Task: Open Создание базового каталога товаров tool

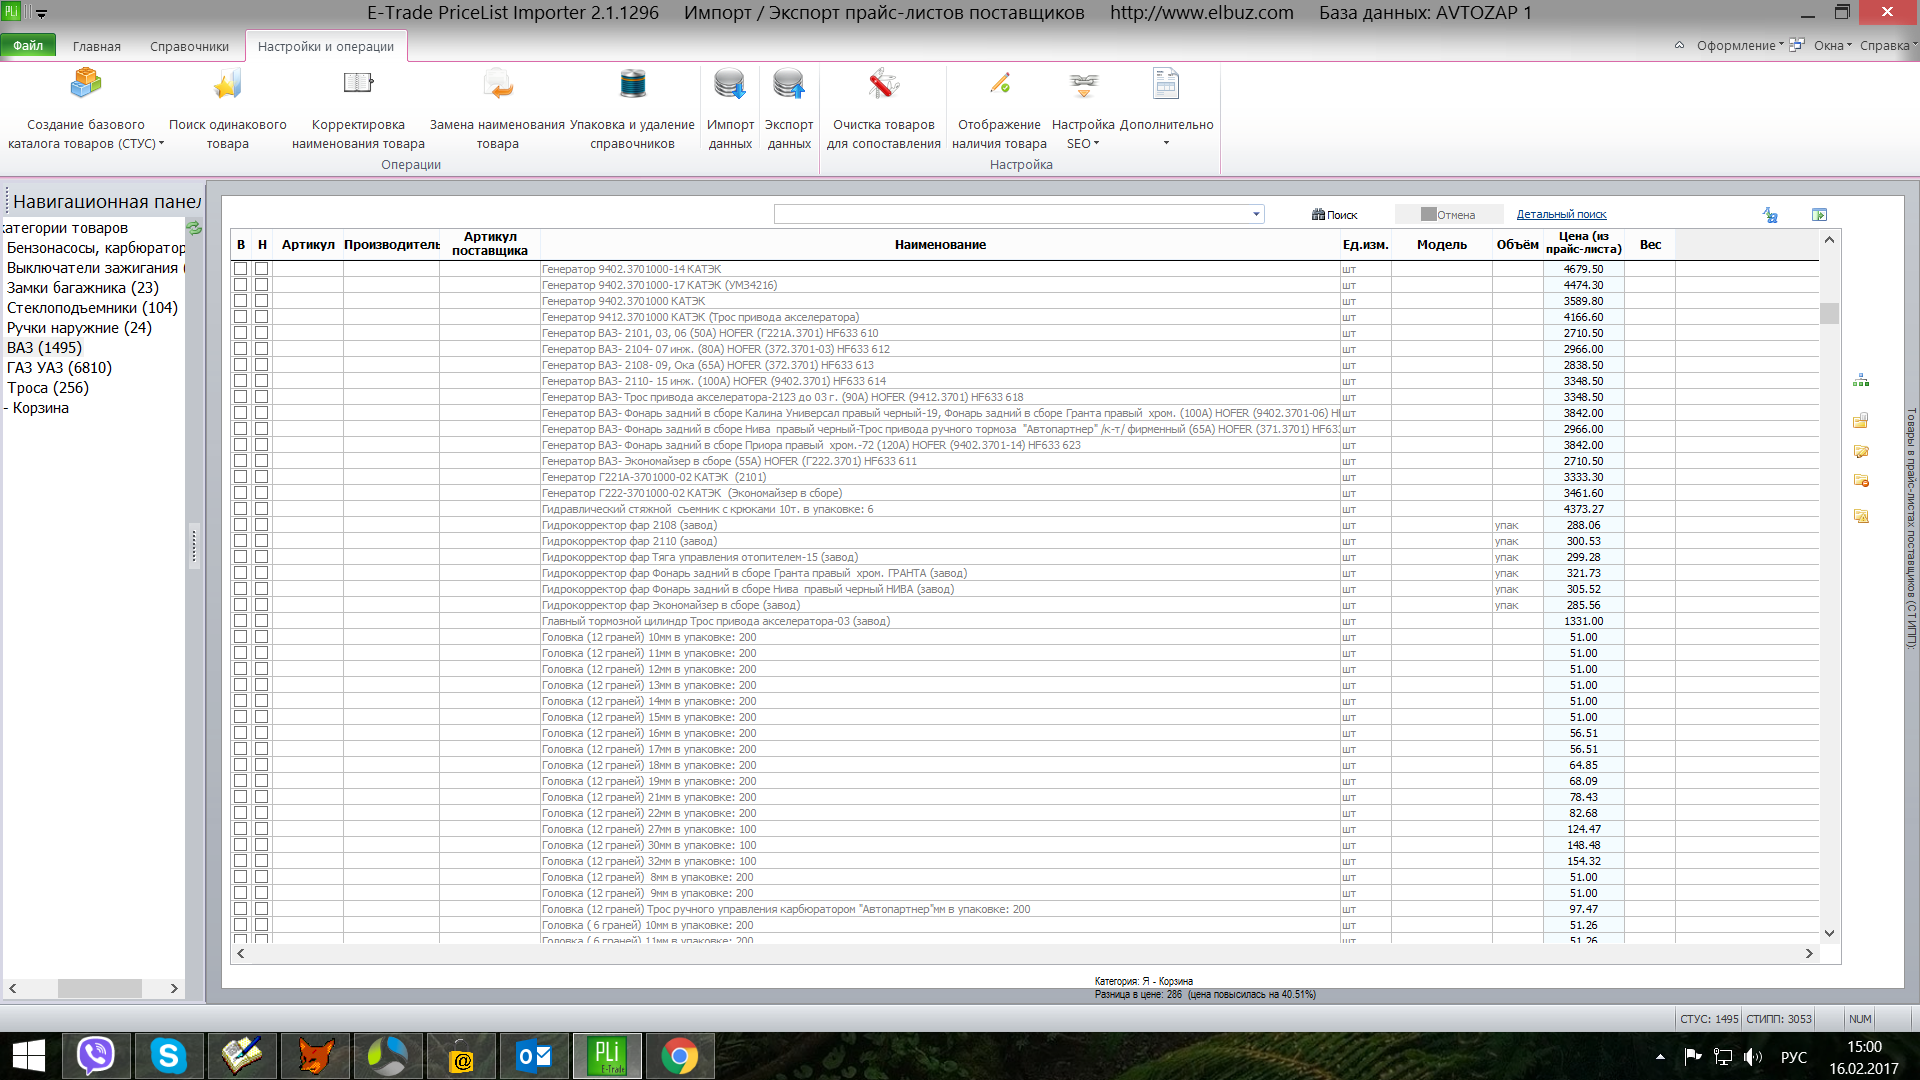Action: 86,108
